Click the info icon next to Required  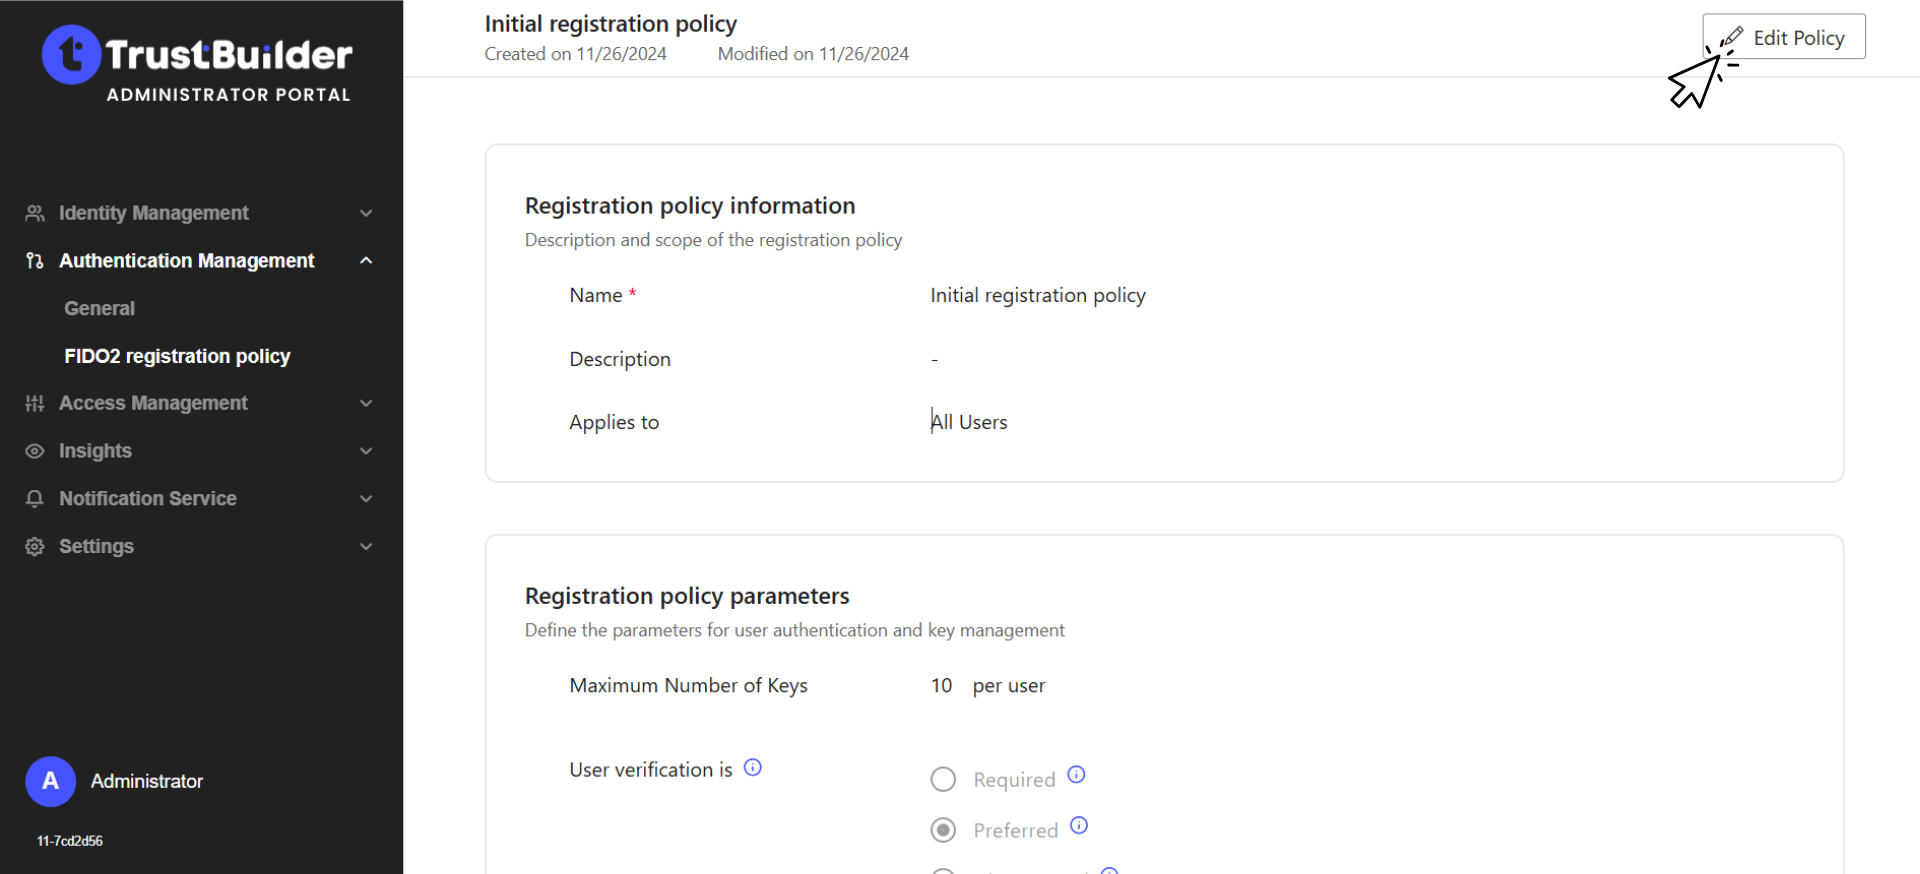click(1076, 775)
